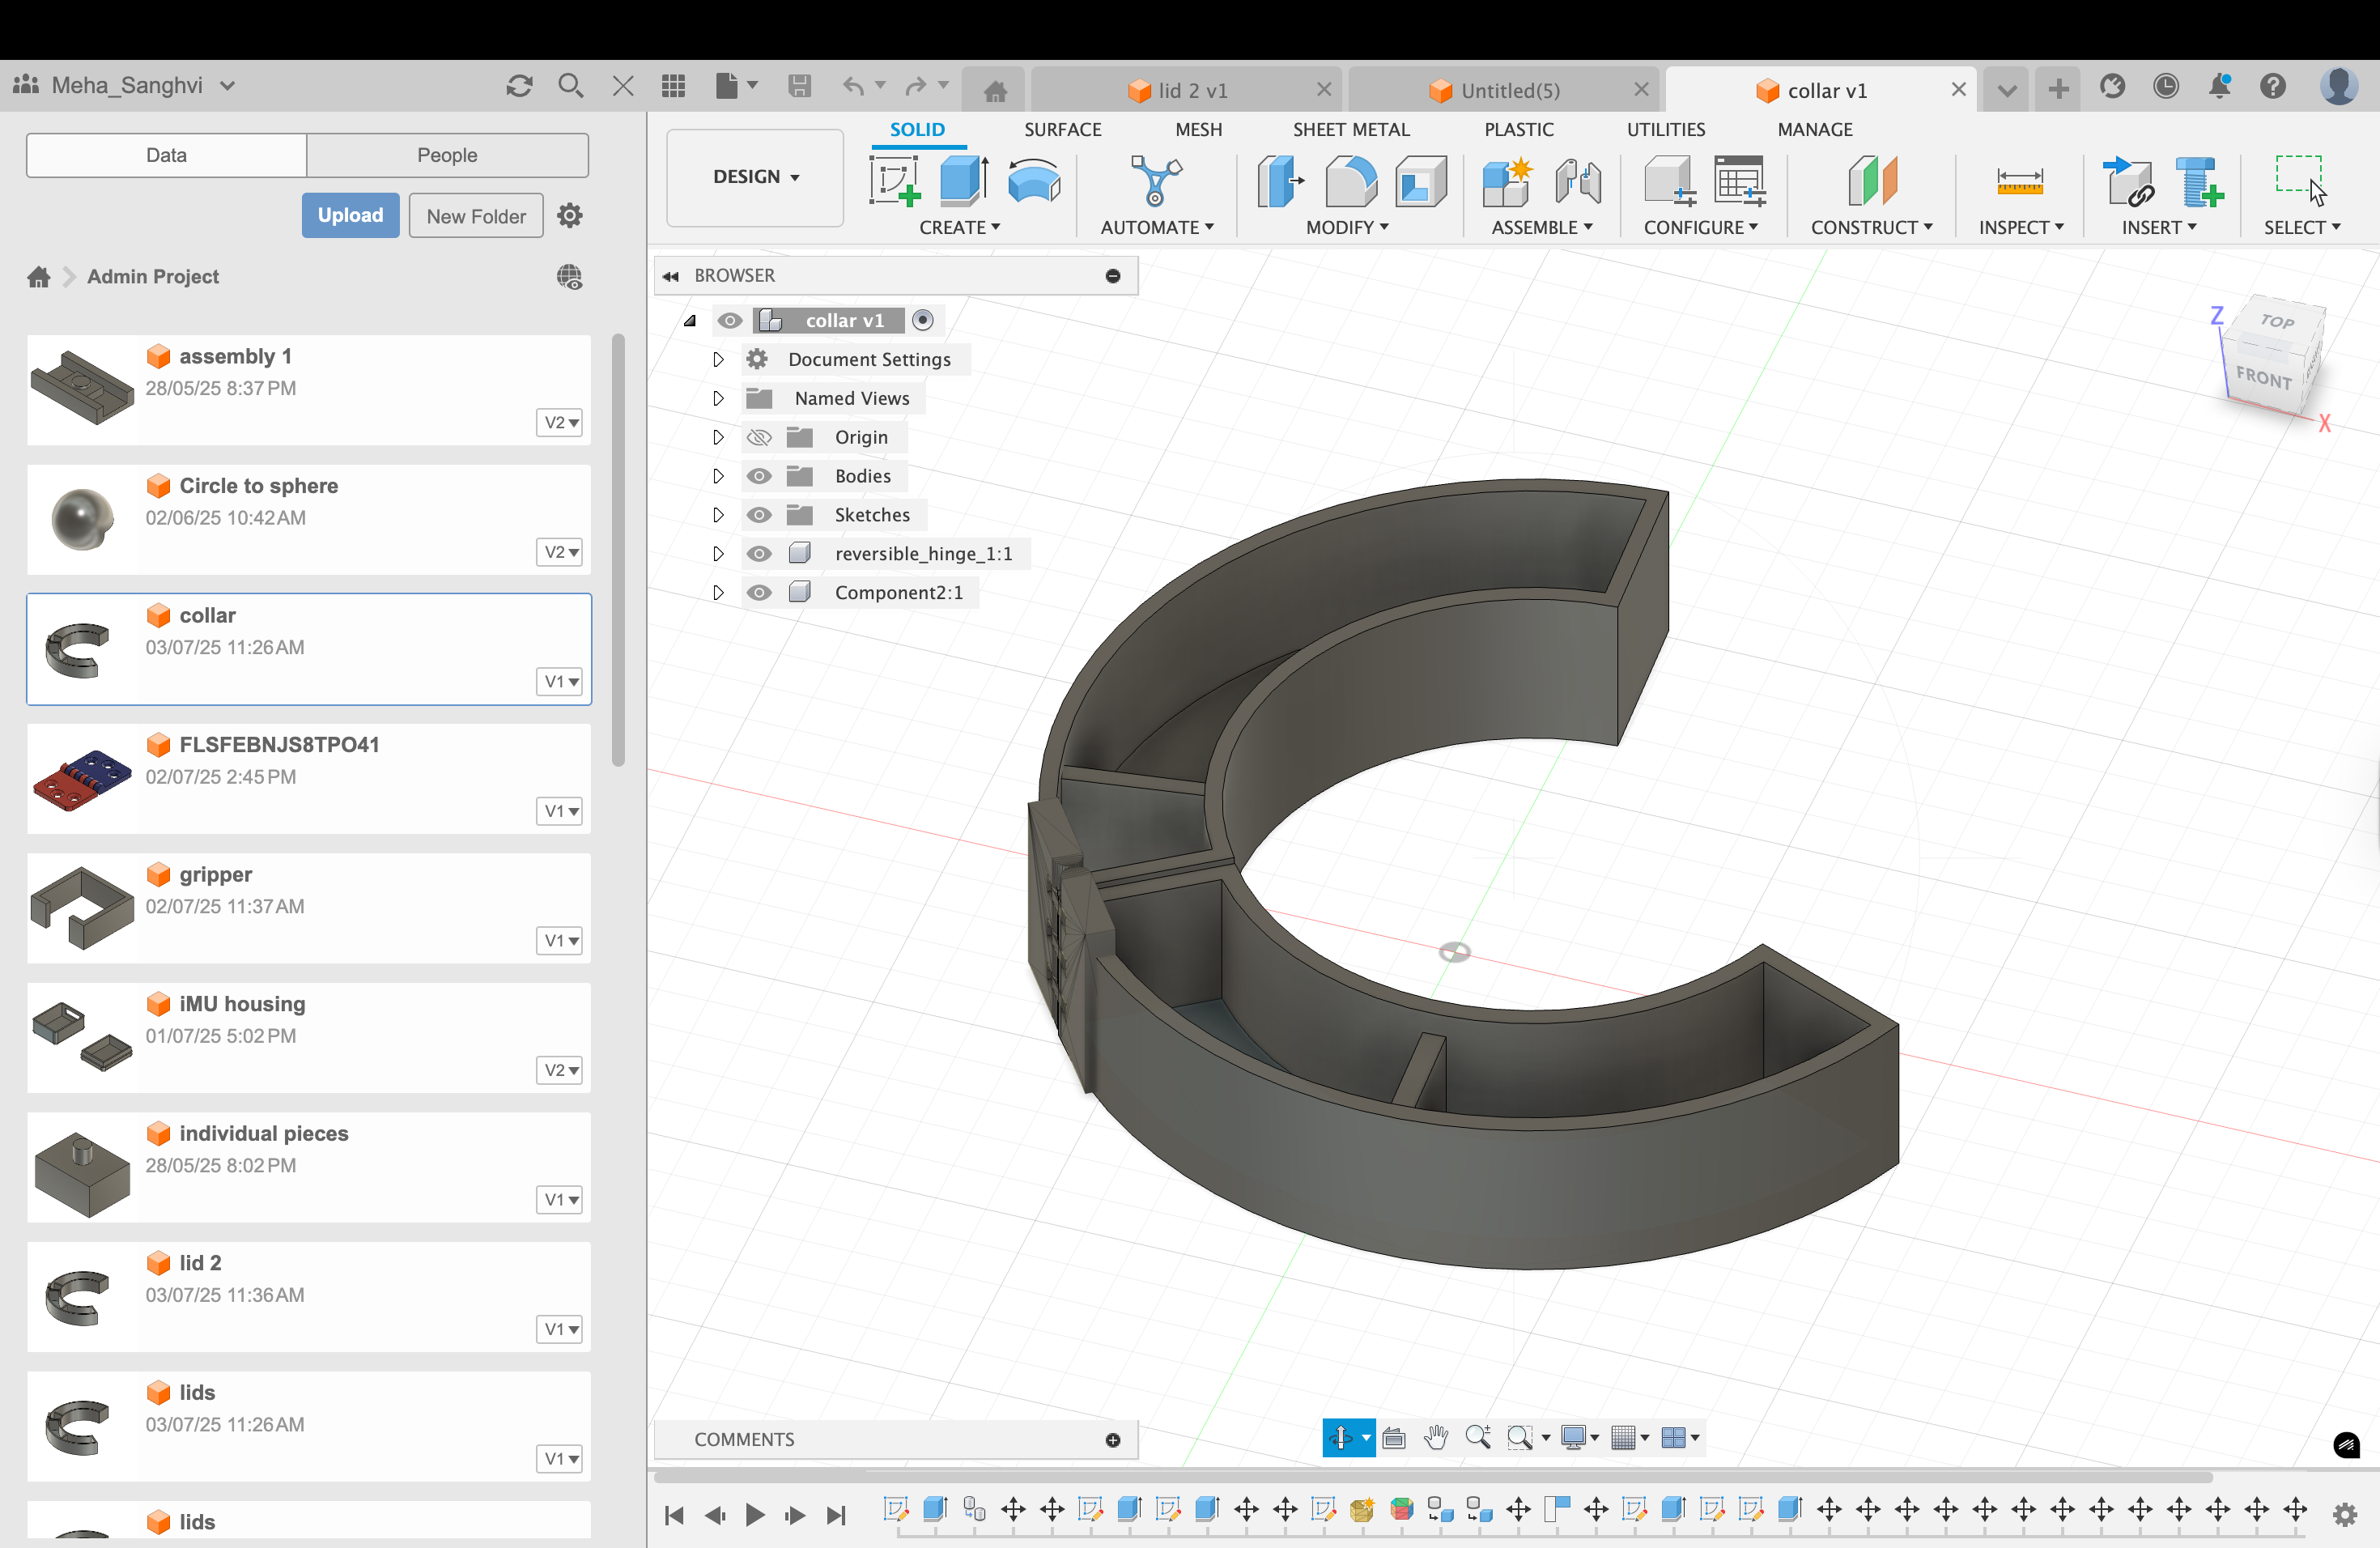
Task: Click the Create Sketch tool icon
Action: tap(893, 182)
